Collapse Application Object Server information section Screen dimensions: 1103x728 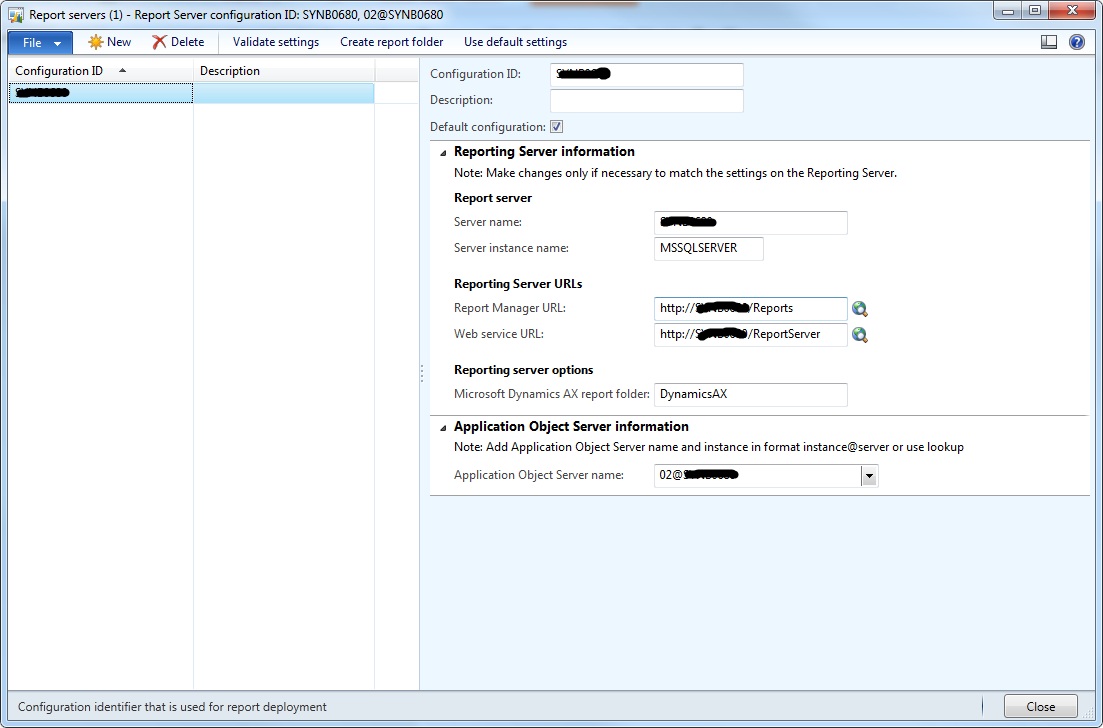pos(442,426)
